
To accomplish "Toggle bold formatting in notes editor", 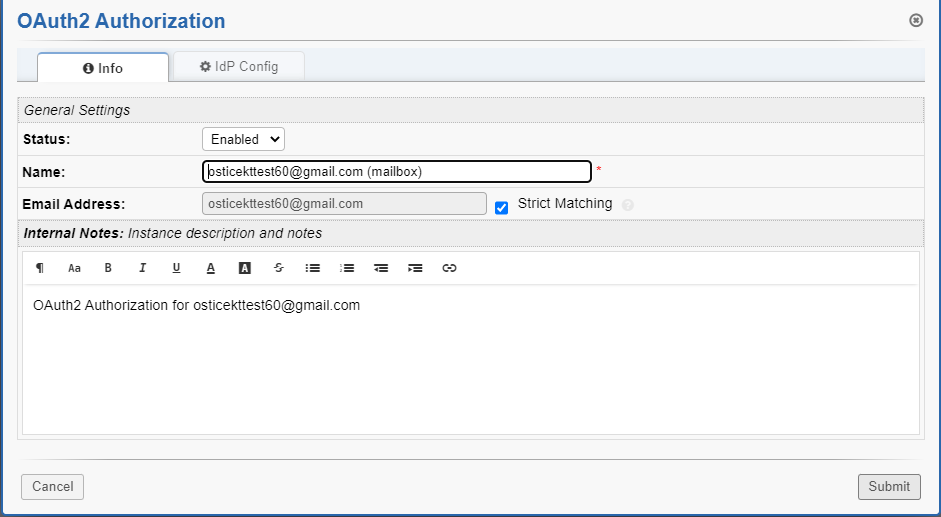I will point(108,268).
